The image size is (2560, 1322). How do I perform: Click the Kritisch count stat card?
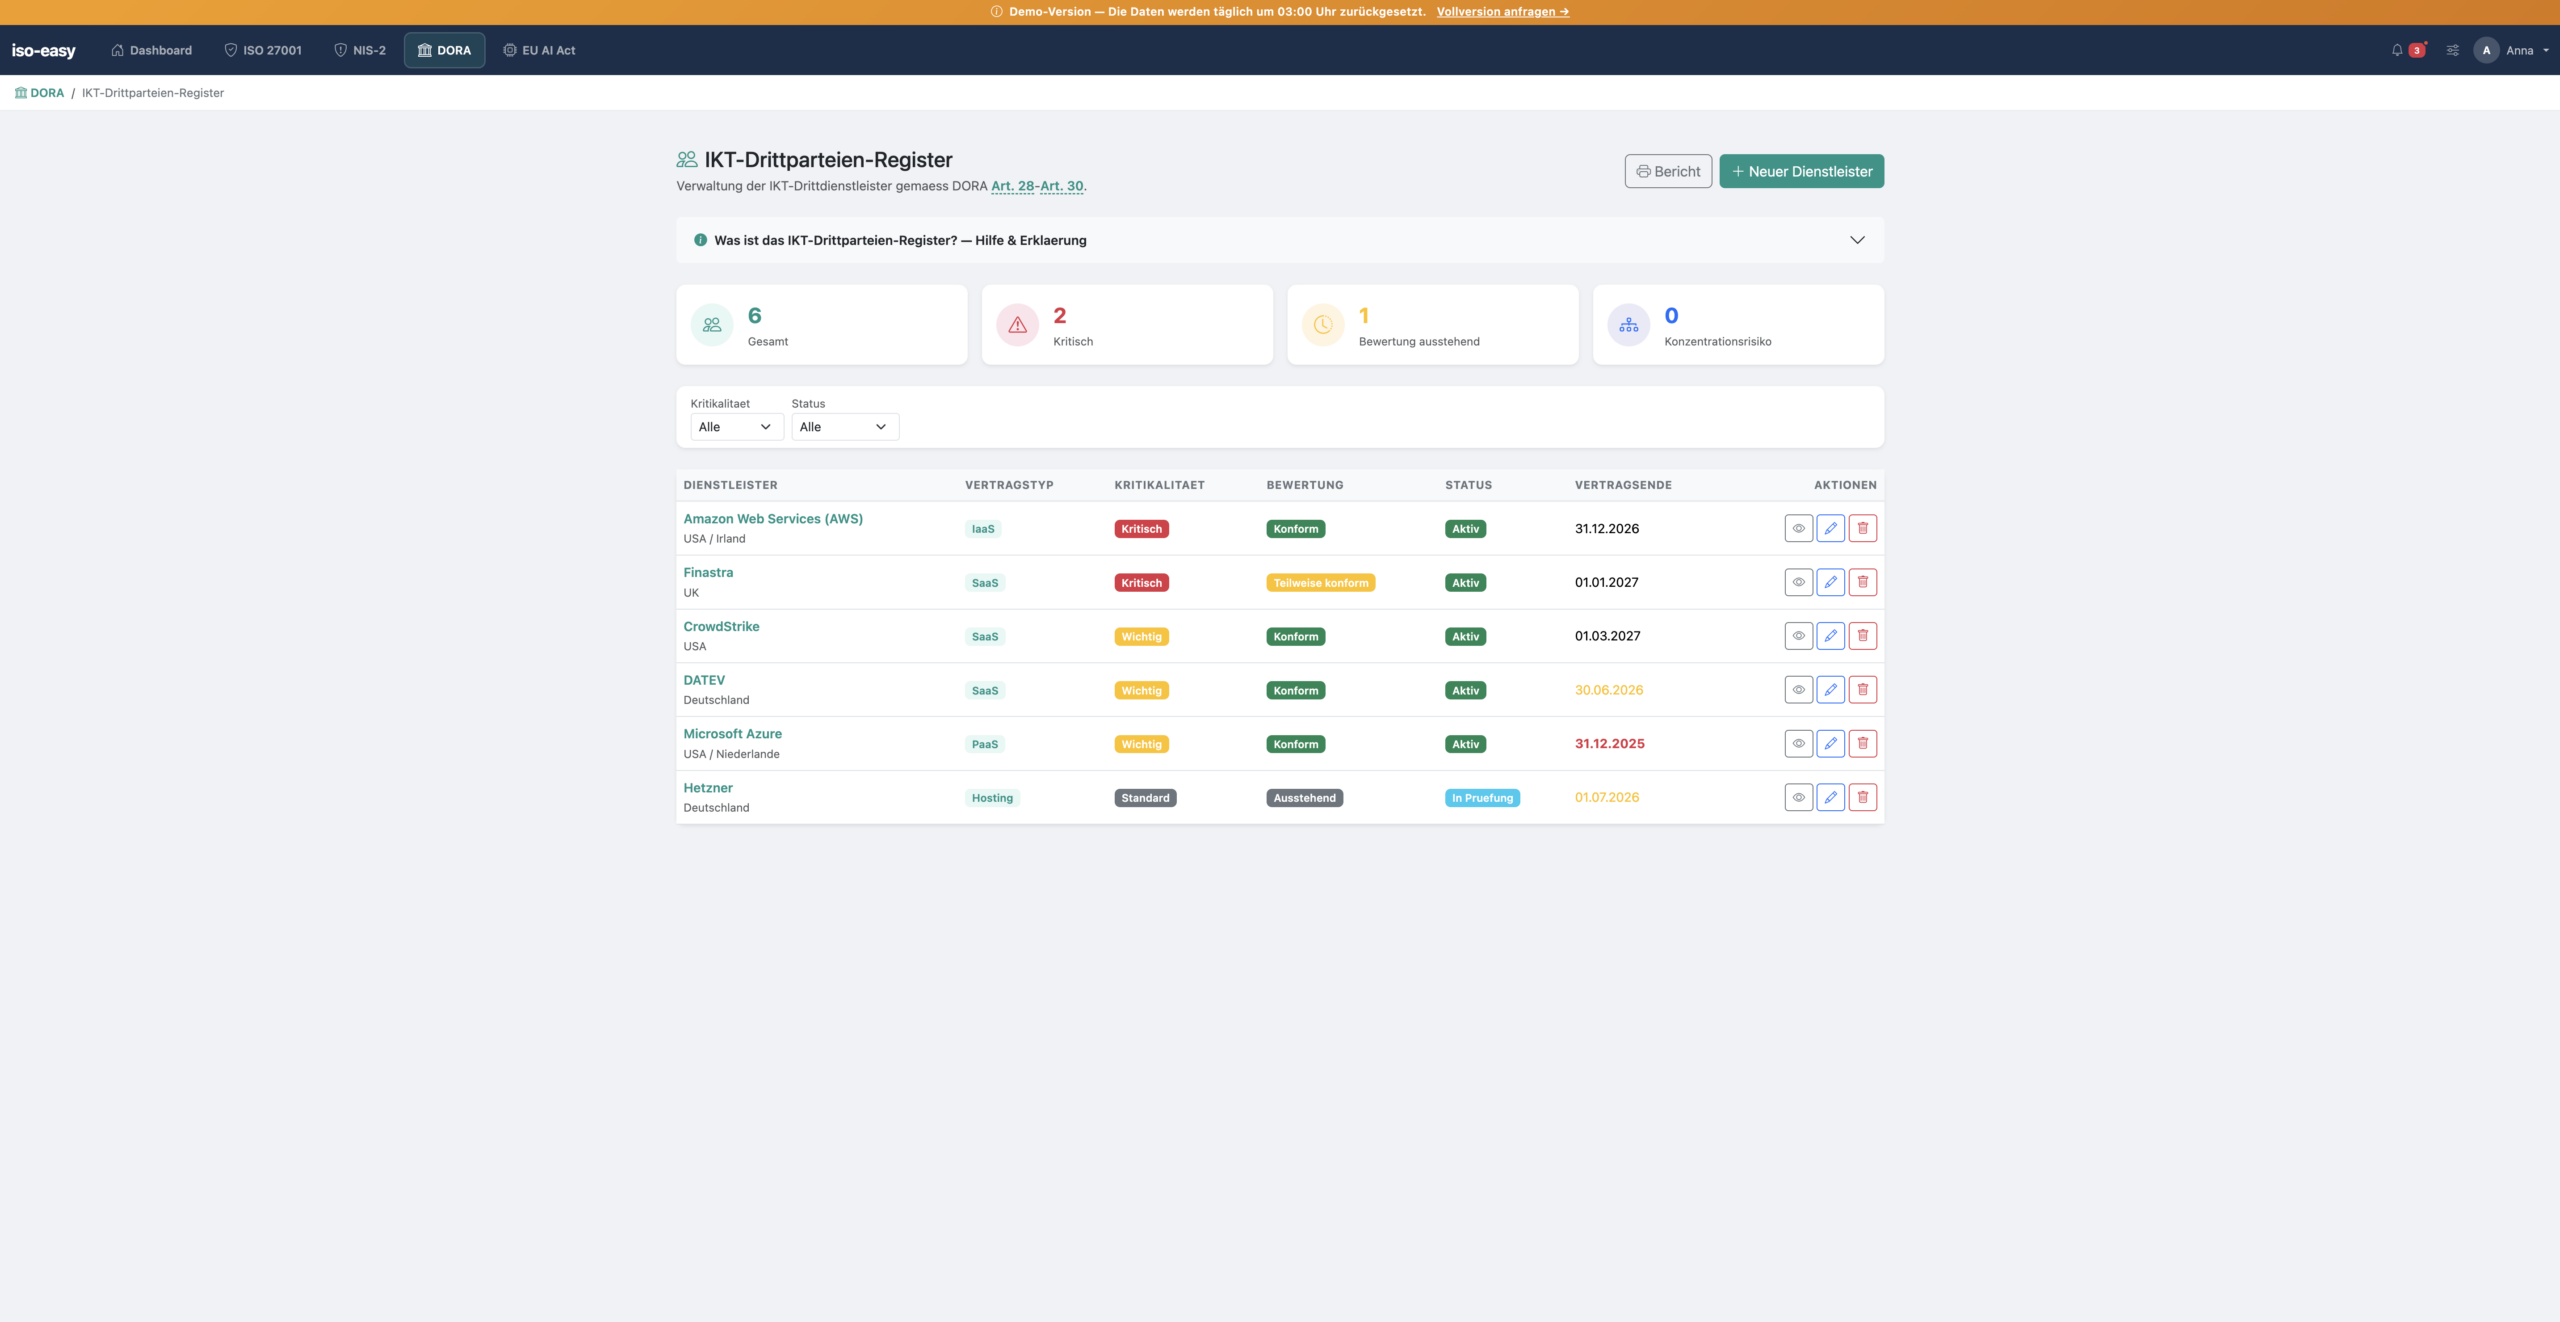click(x=1126, y=325)
